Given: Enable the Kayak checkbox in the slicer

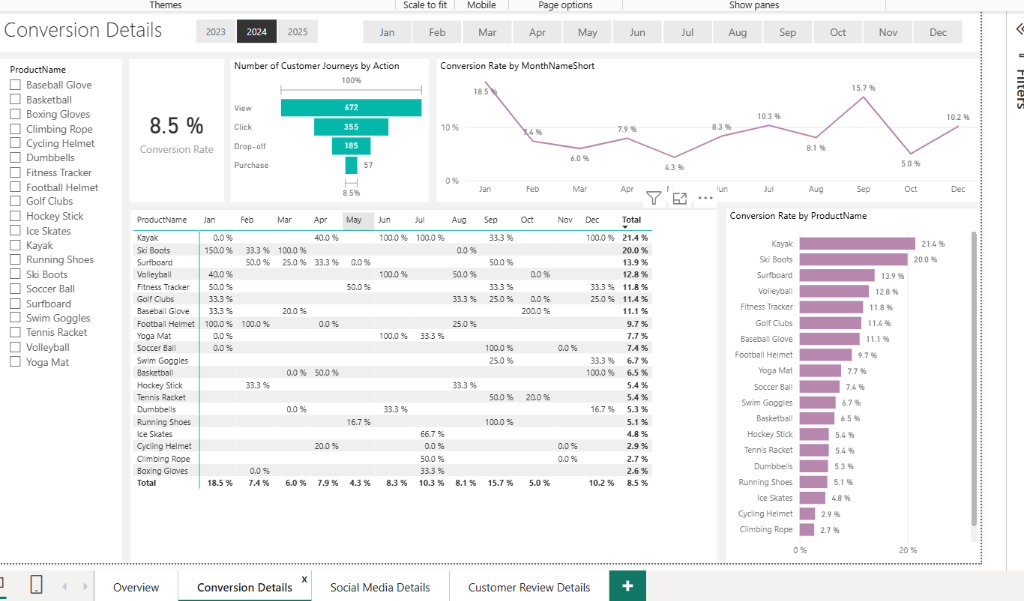Looking at the screenshot, I should click(x=15, y=245).
